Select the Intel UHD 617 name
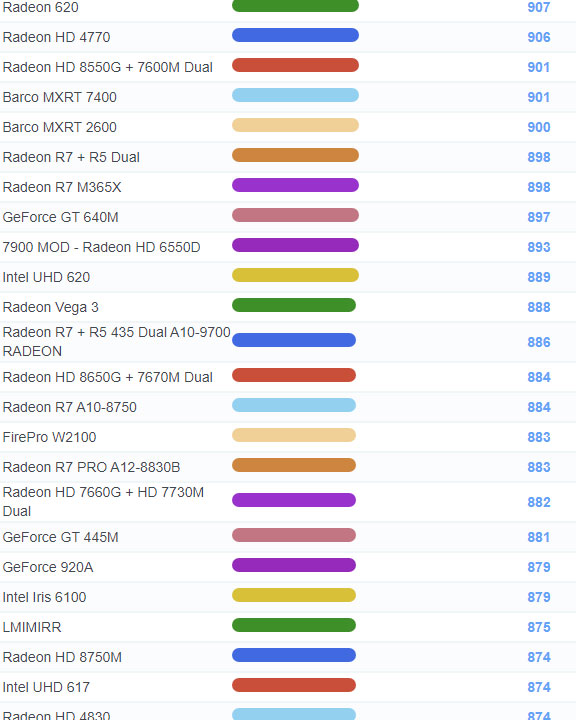The image size is (576, 720). (x=46, y=687)
